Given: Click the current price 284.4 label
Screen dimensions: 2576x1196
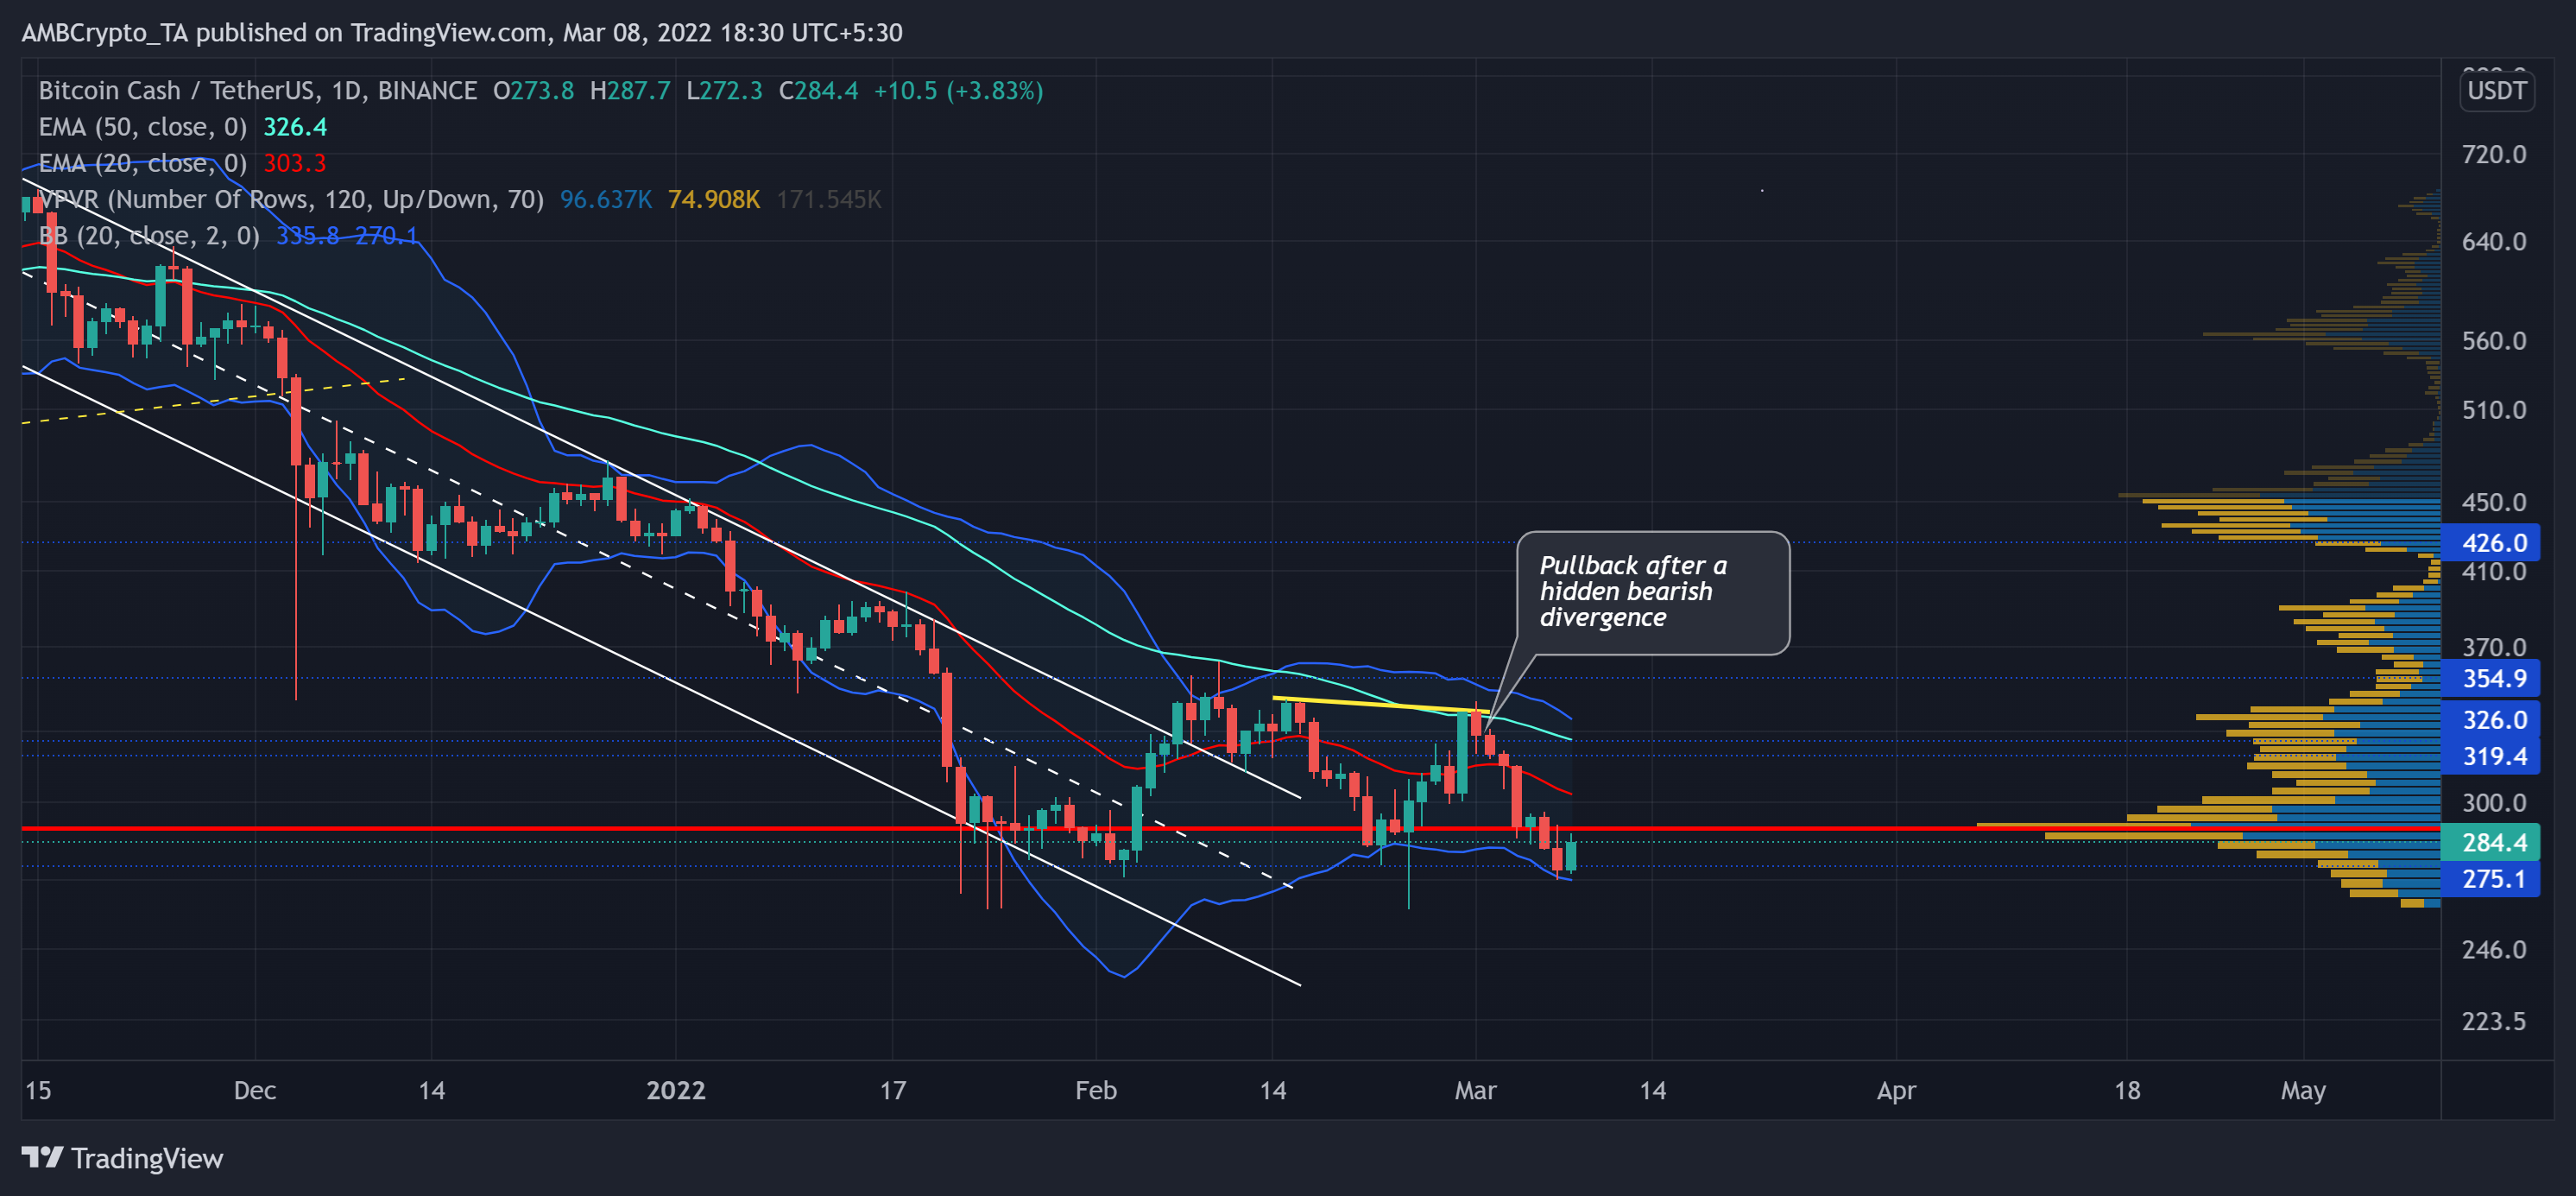Looking at the screenshot, I should [2490, 843].
